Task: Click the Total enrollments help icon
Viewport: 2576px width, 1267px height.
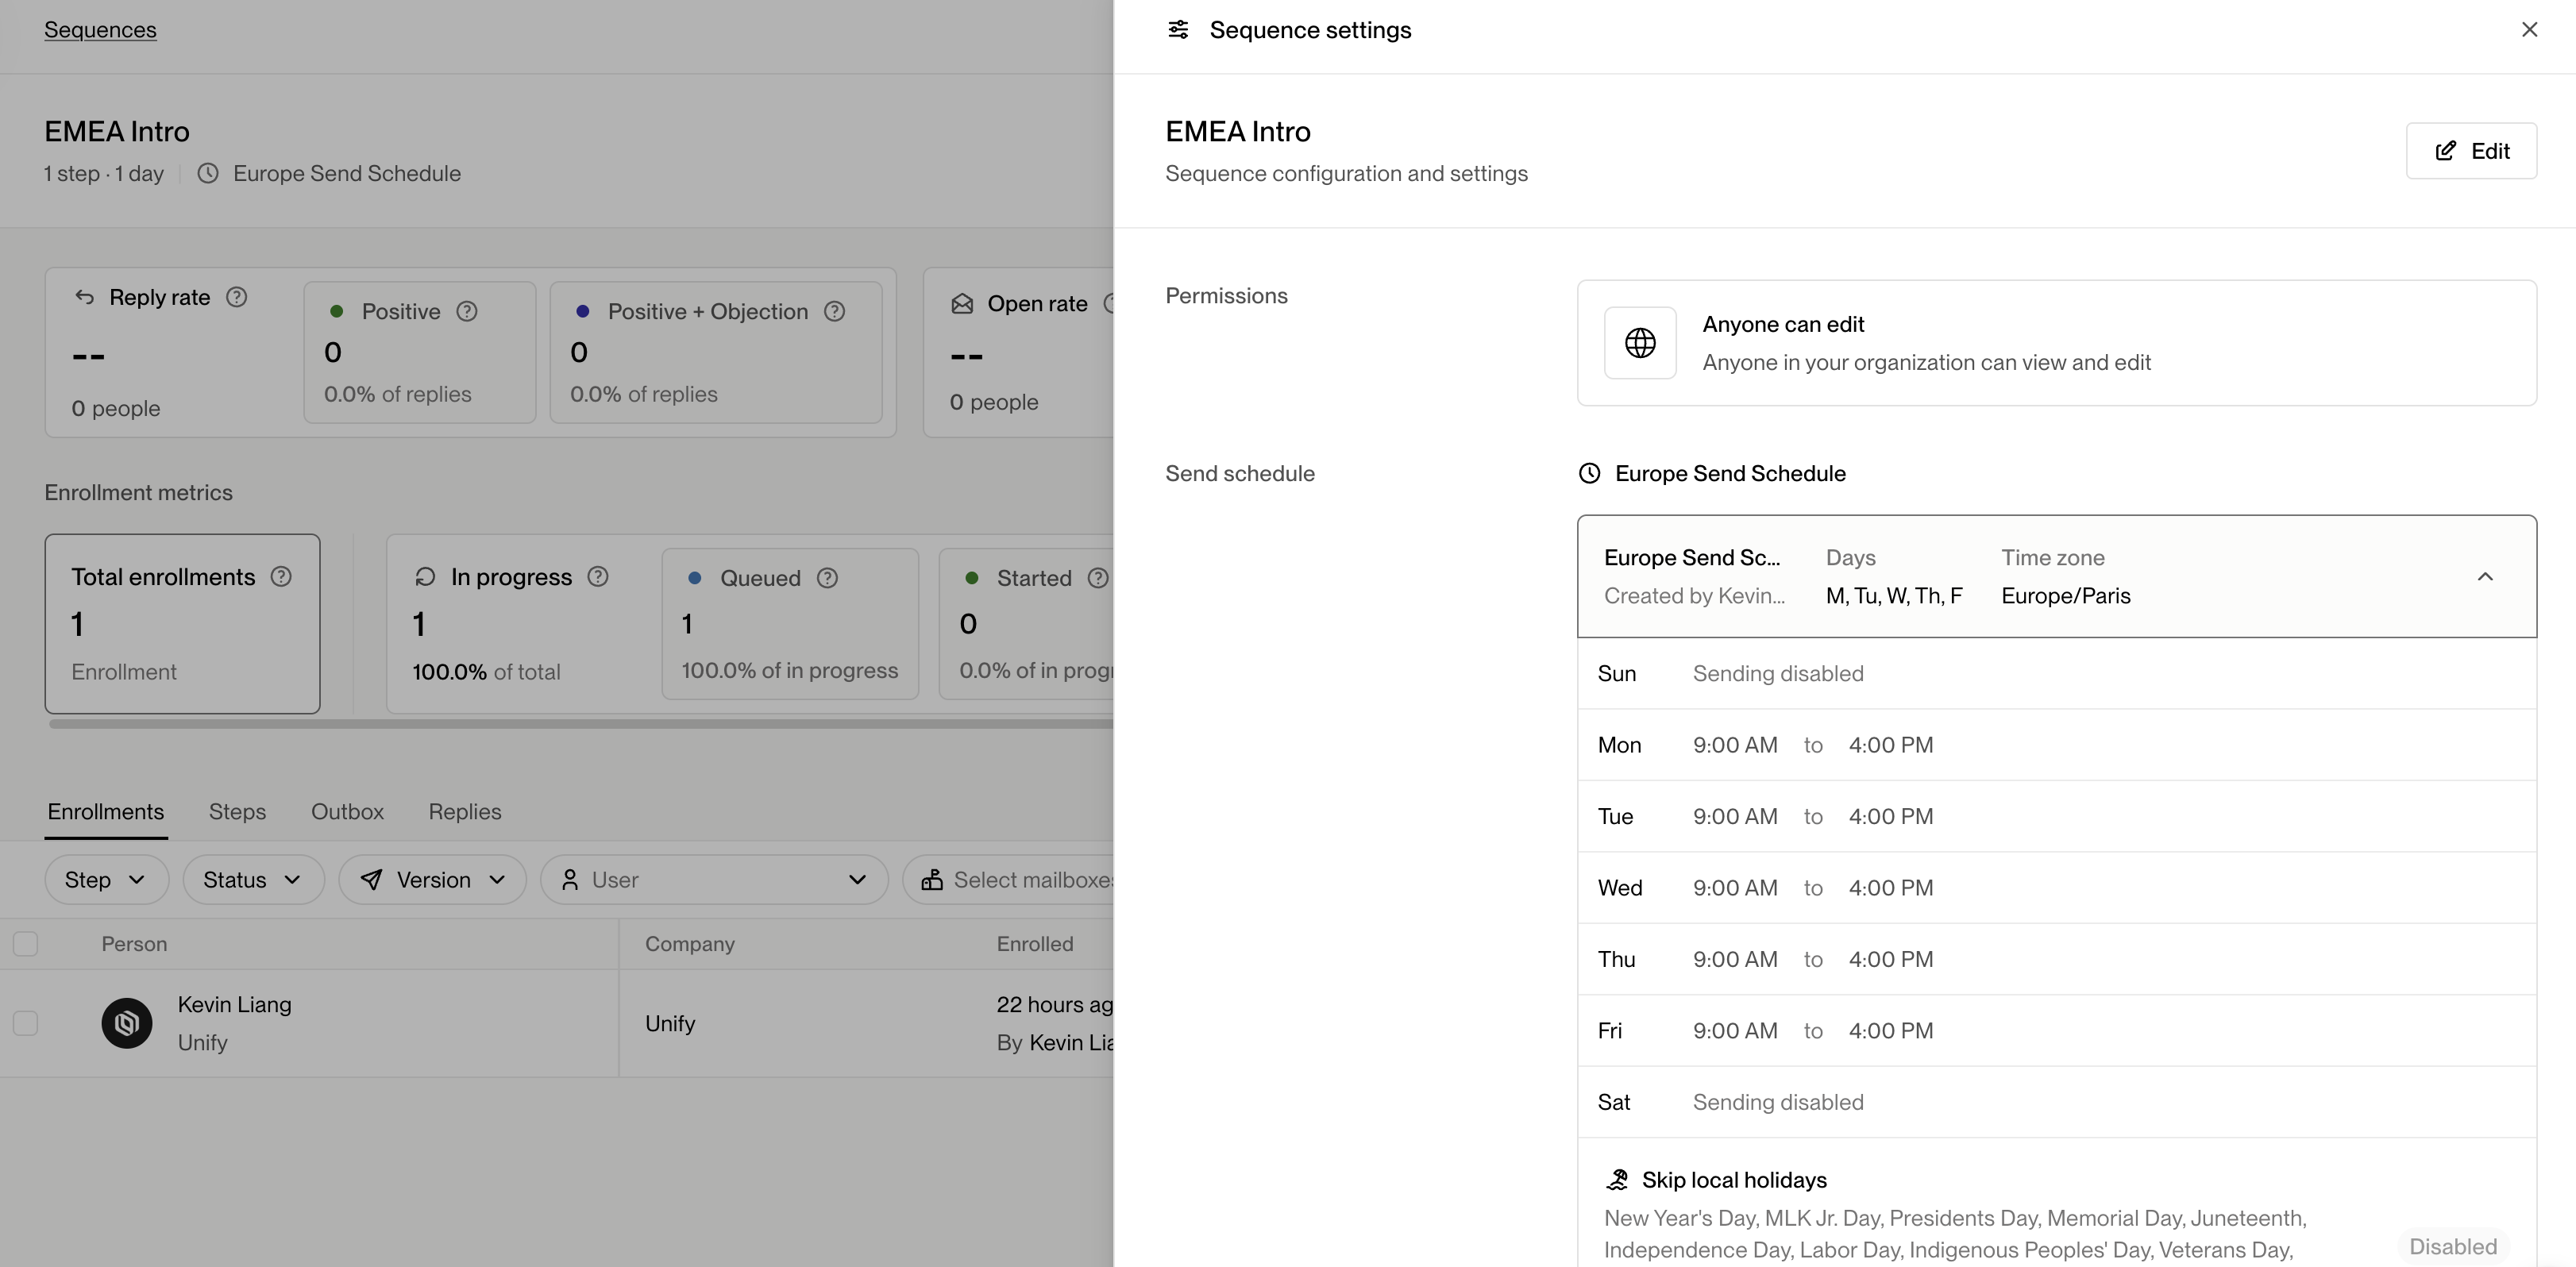Action: point(281,576)
